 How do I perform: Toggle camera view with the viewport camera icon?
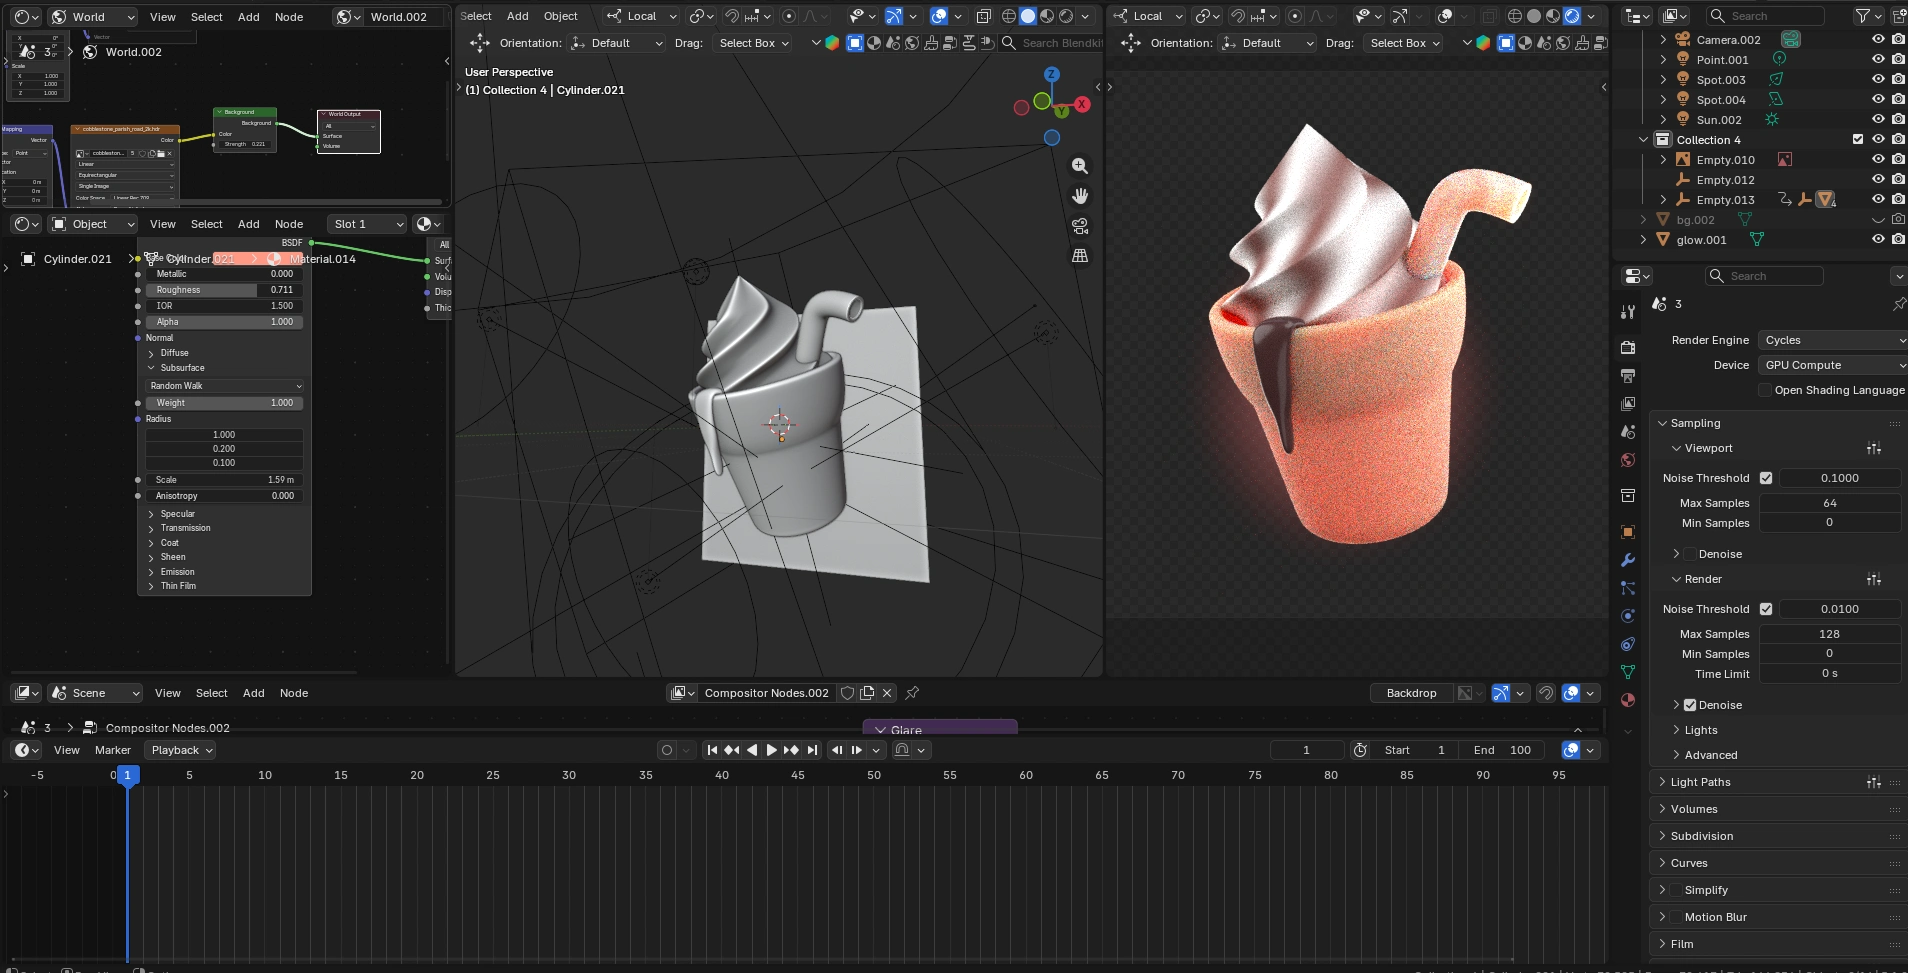click(1080, 226)
